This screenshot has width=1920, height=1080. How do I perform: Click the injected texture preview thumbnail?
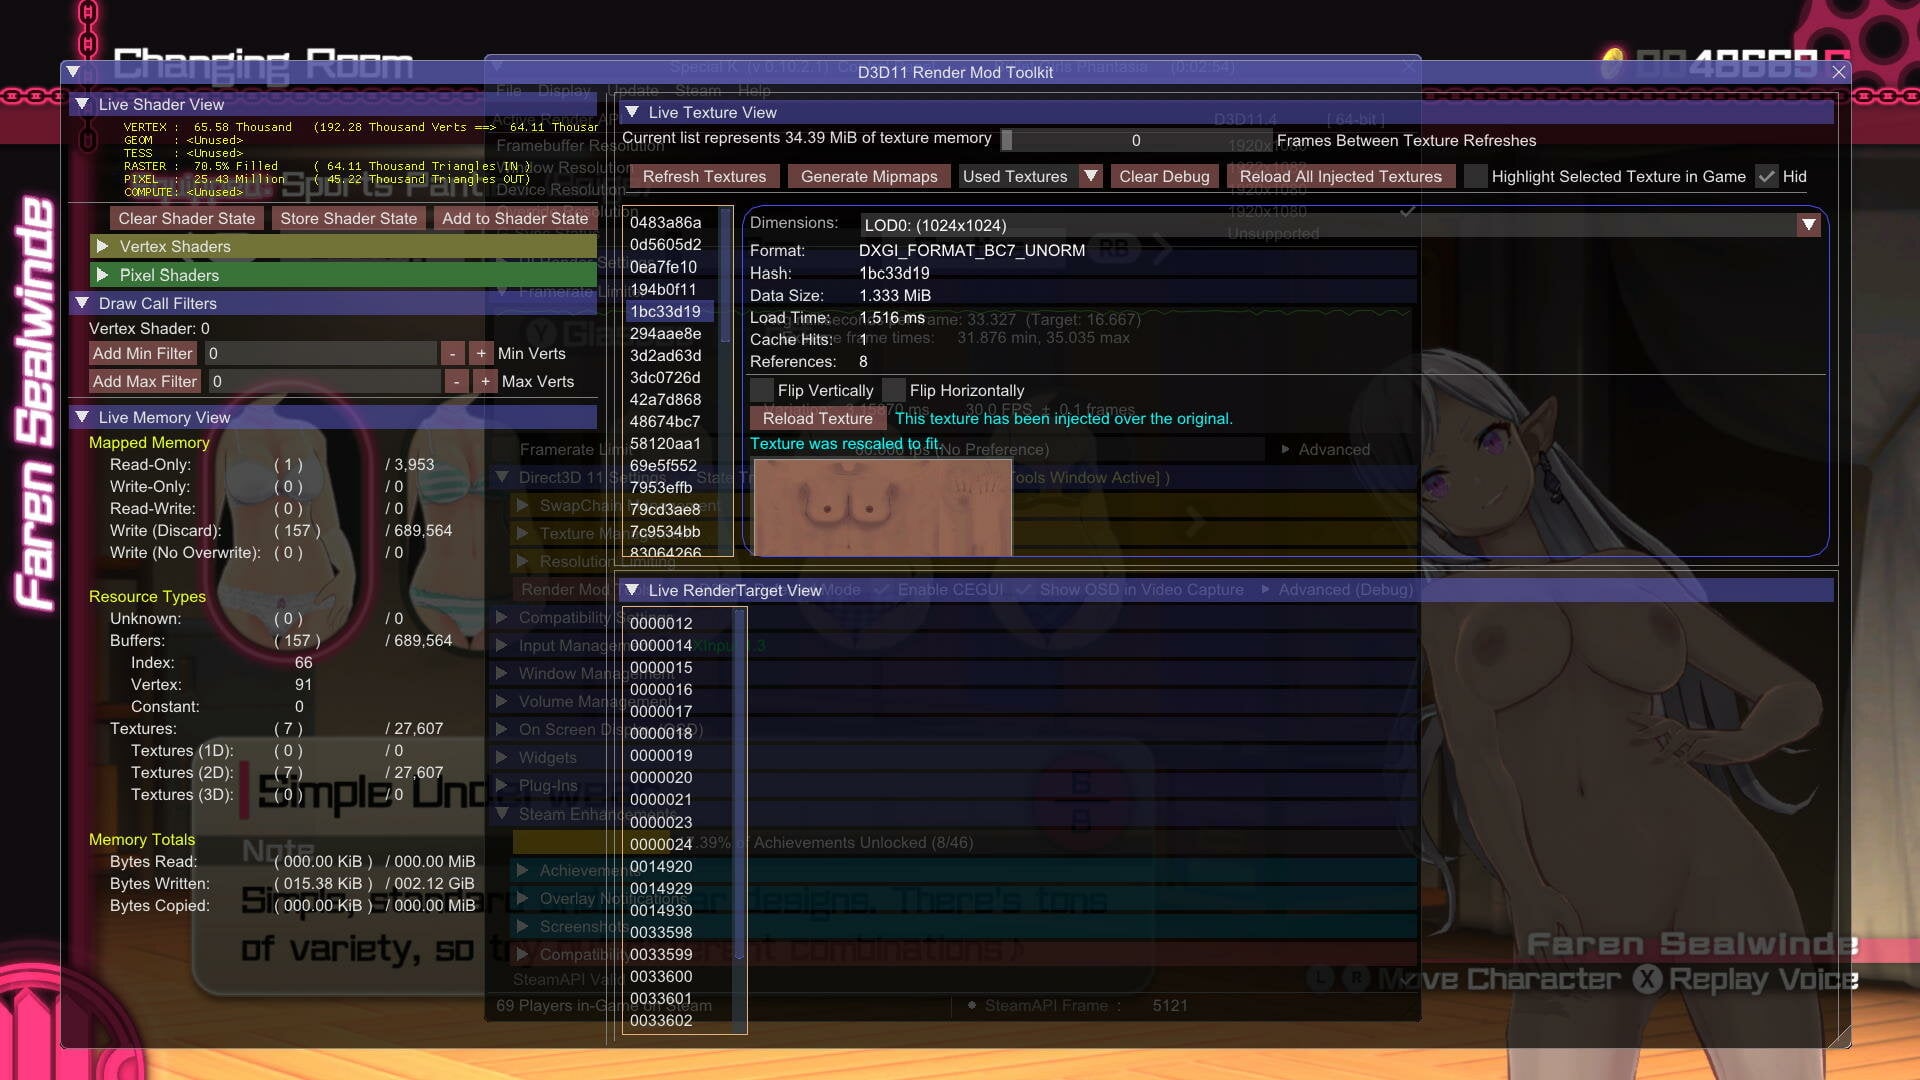[882, 507]
